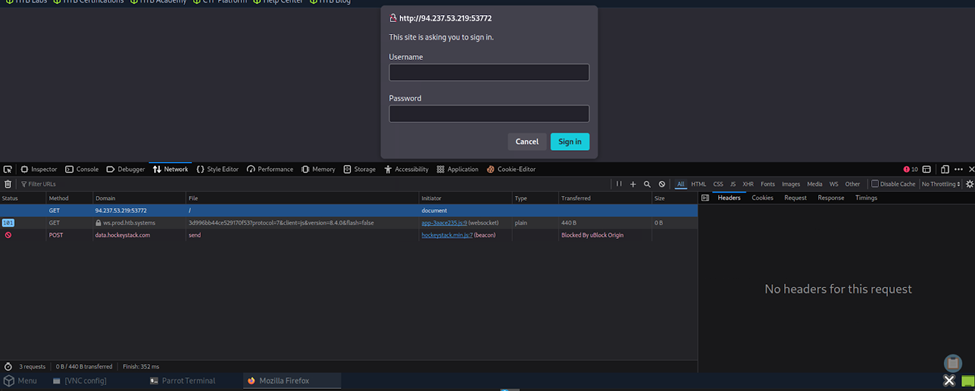Filter requests by WS
Screen dimensions: 975x391
click(834, 184)
